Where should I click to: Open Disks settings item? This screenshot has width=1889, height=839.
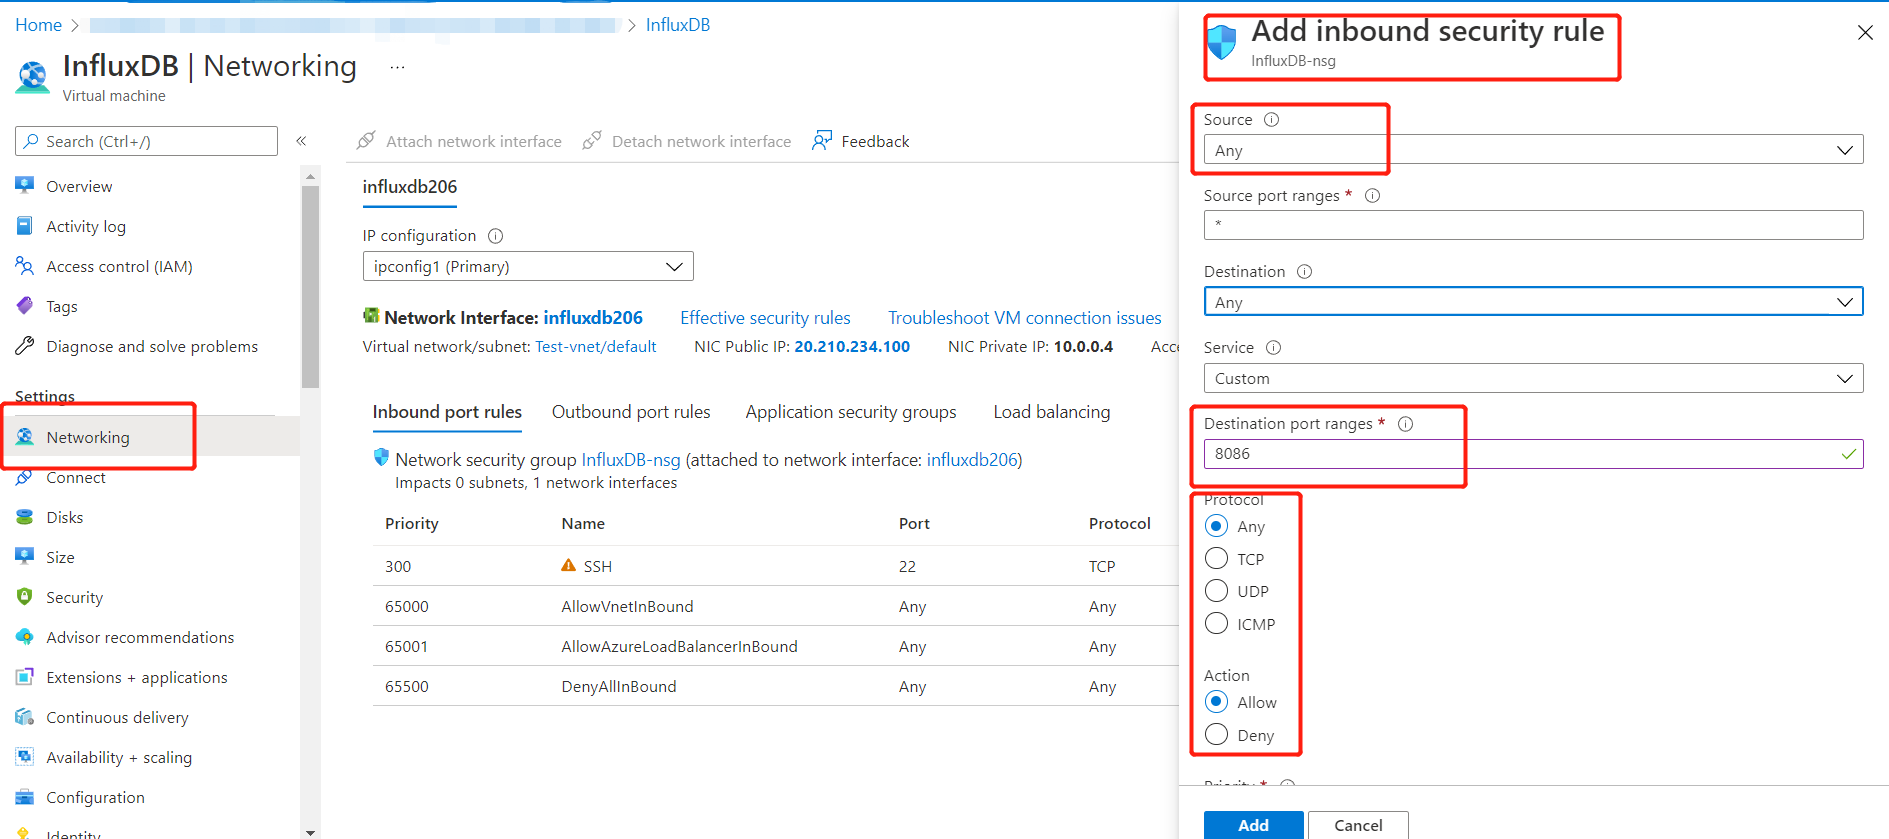pyautogui.click(x=65, y=518)
